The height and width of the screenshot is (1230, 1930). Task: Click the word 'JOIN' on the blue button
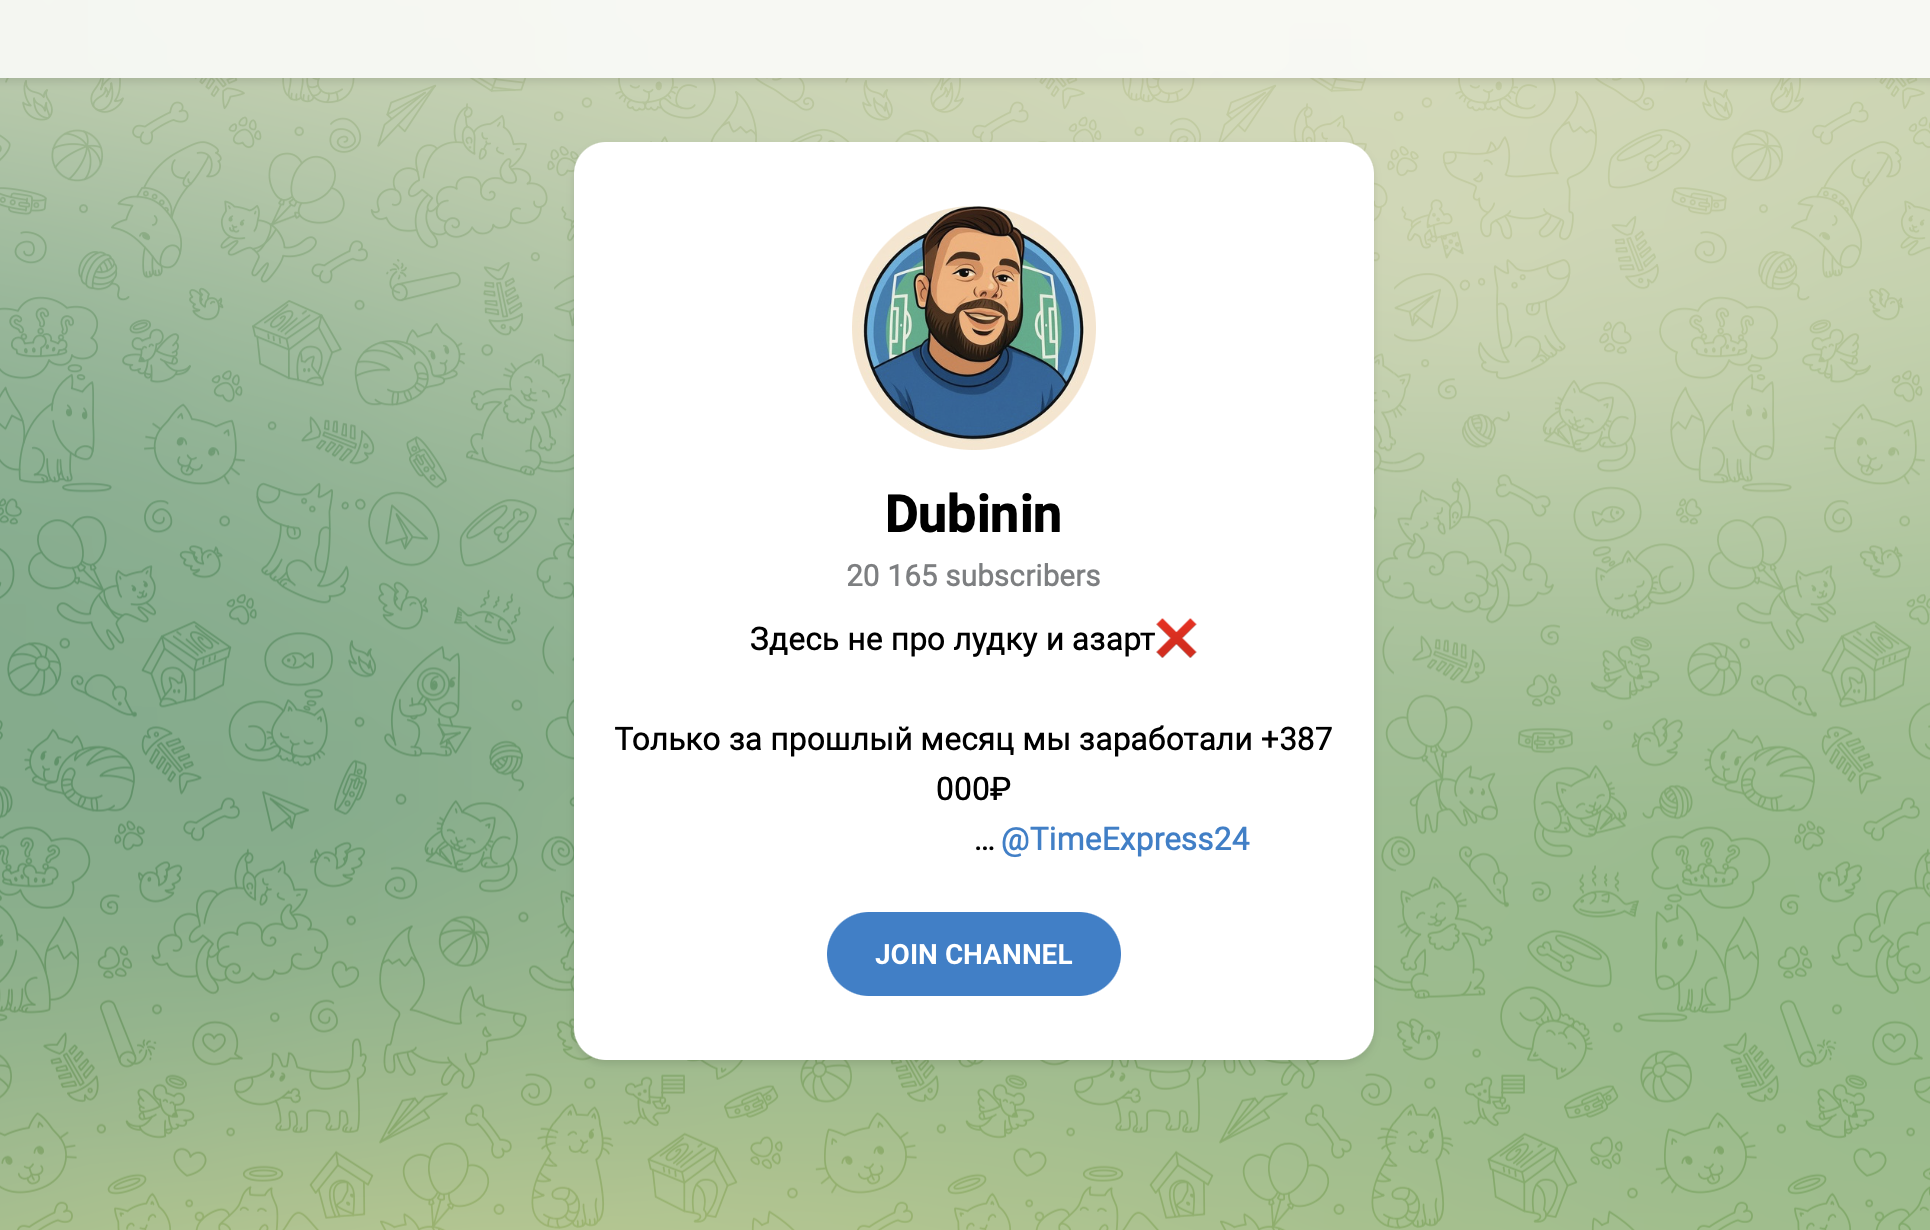click(906, 955)
